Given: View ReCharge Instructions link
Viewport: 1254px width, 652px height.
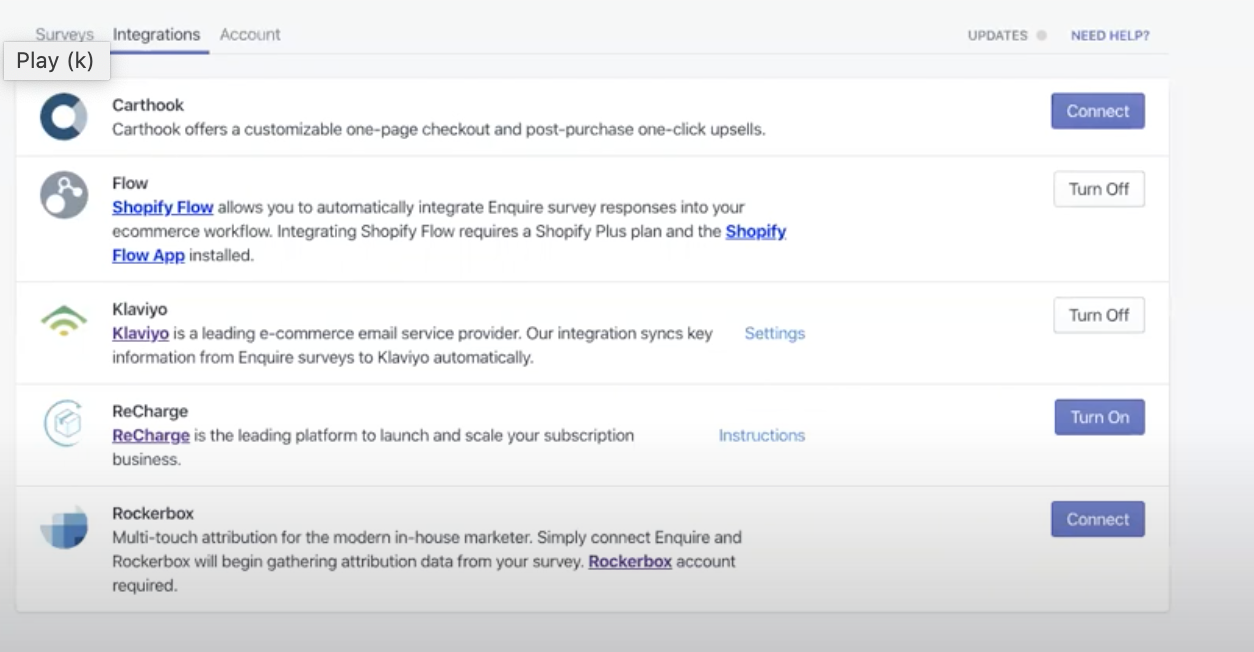Looking at the screenshot, I should coord(761,435).
